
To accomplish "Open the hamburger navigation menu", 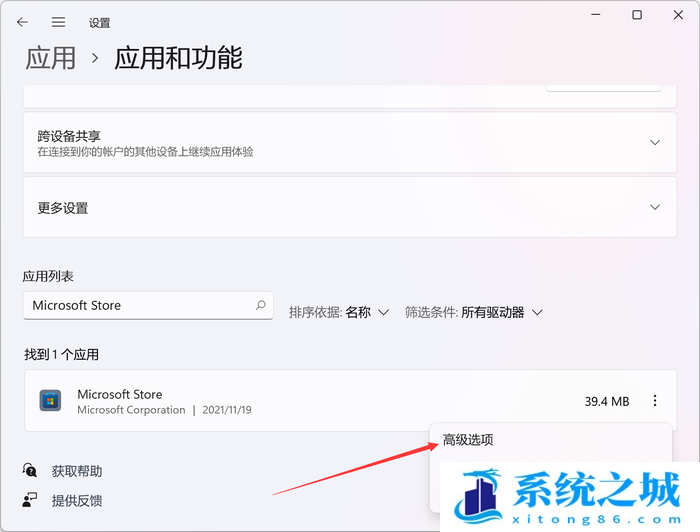I will click(x=58, y=21).
